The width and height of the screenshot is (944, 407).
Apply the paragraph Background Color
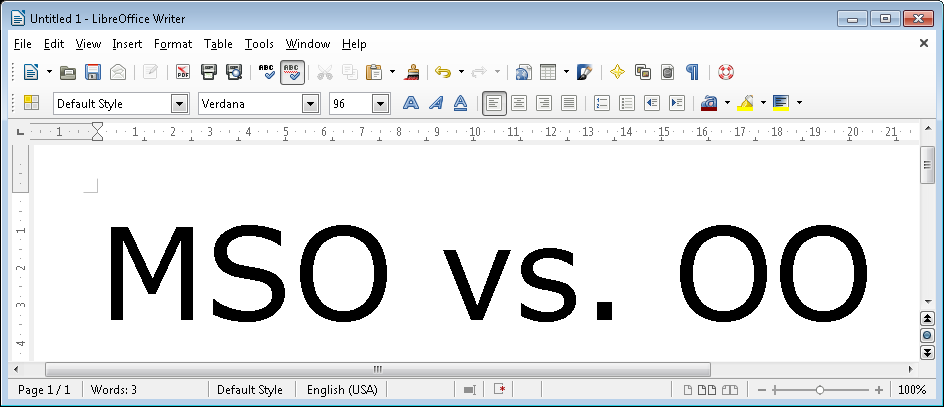point(781,103)
